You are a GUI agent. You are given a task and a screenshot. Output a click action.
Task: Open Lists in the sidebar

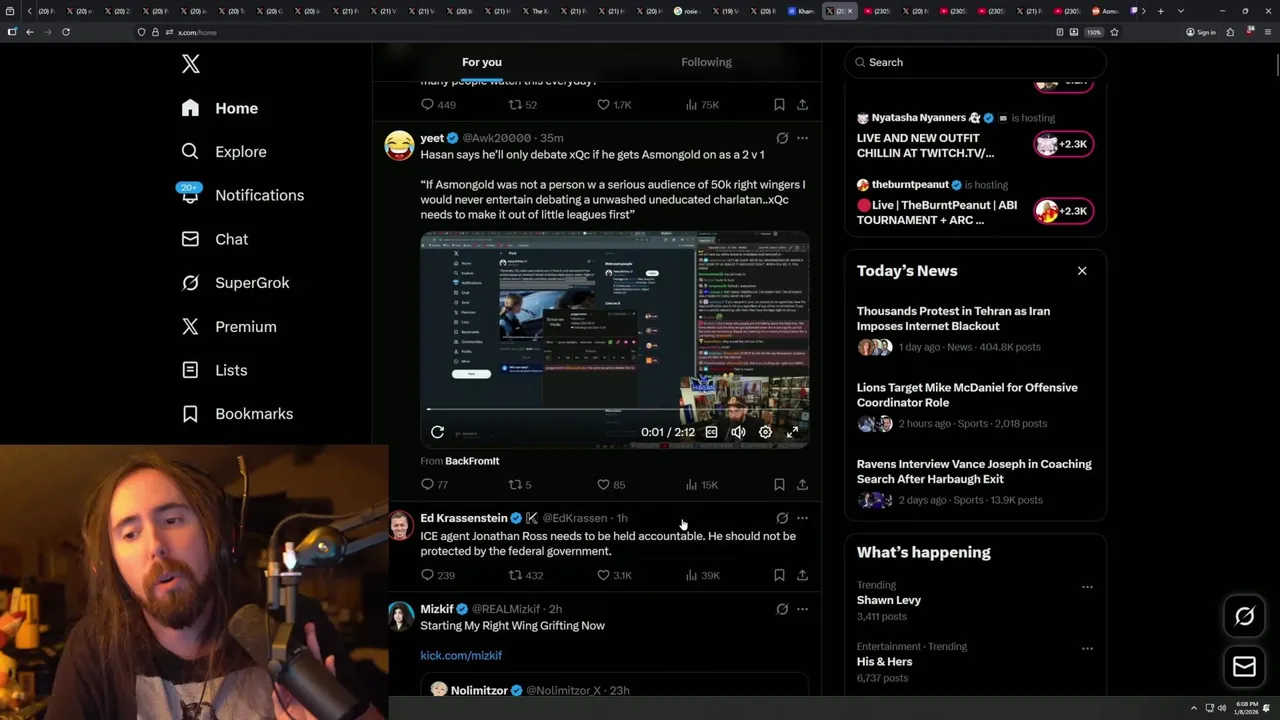(214, 370)
